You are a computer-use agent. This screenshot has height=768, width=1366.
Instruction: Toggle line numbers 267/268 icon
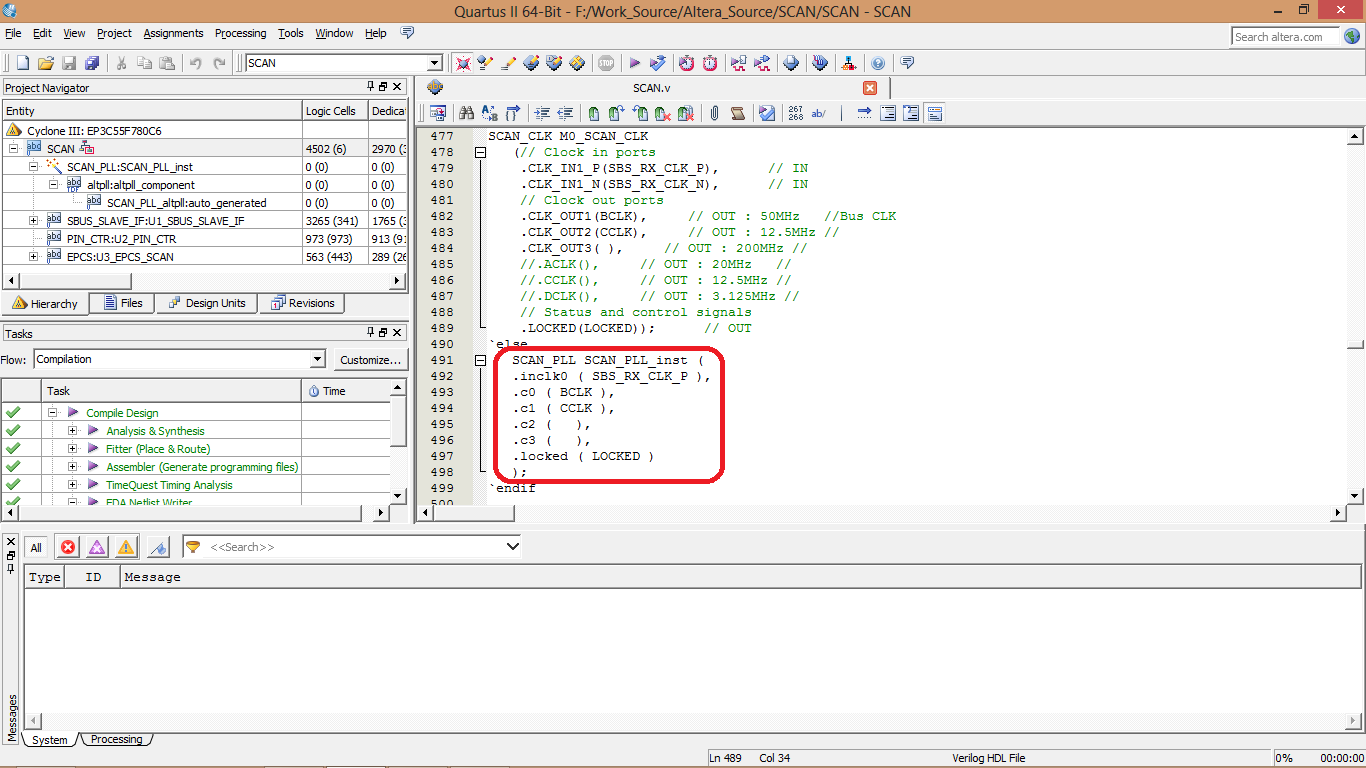796,113
